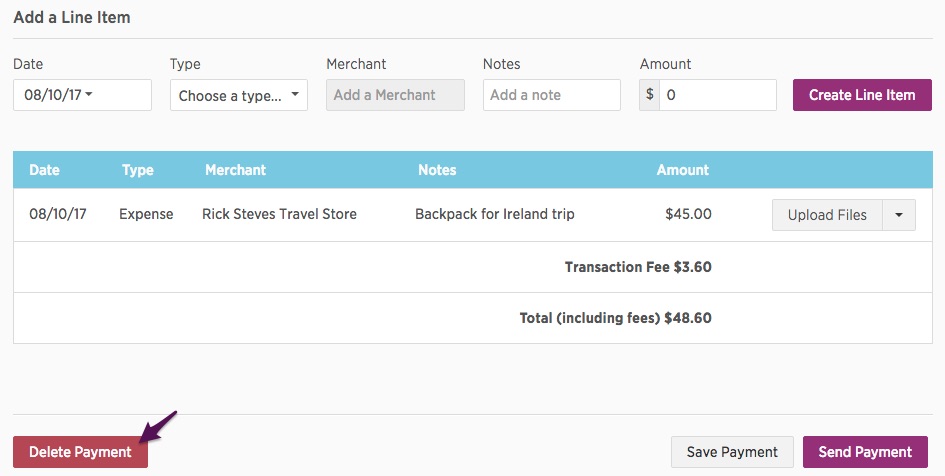Focus the Add a note field

551,95
